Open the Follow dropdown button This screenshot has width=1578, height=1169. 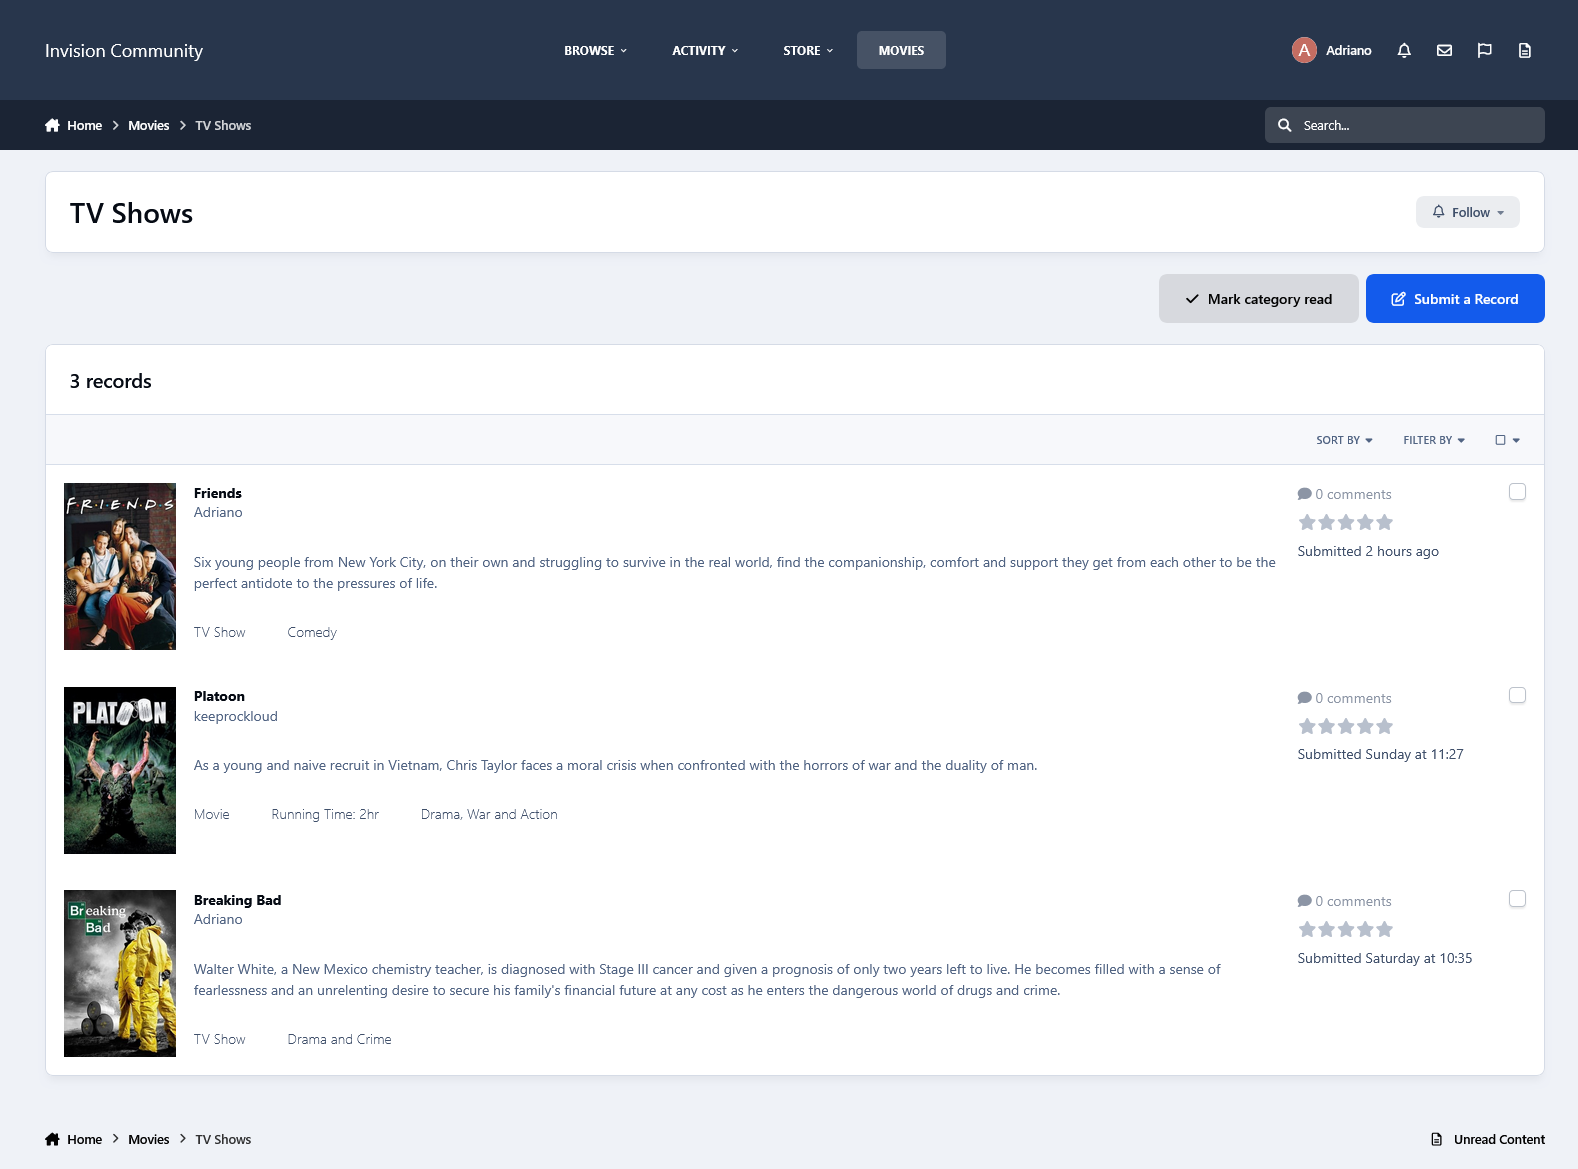click(x=1467, y=212)
